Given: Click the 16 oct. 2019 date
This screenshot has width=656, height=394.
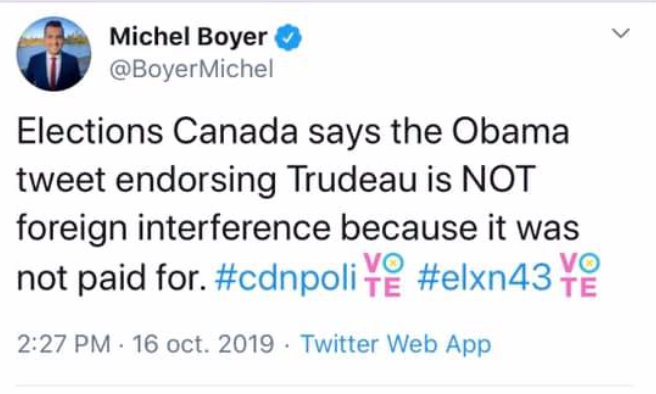Looking at the screenshot, I should click(x=203, y=344).
